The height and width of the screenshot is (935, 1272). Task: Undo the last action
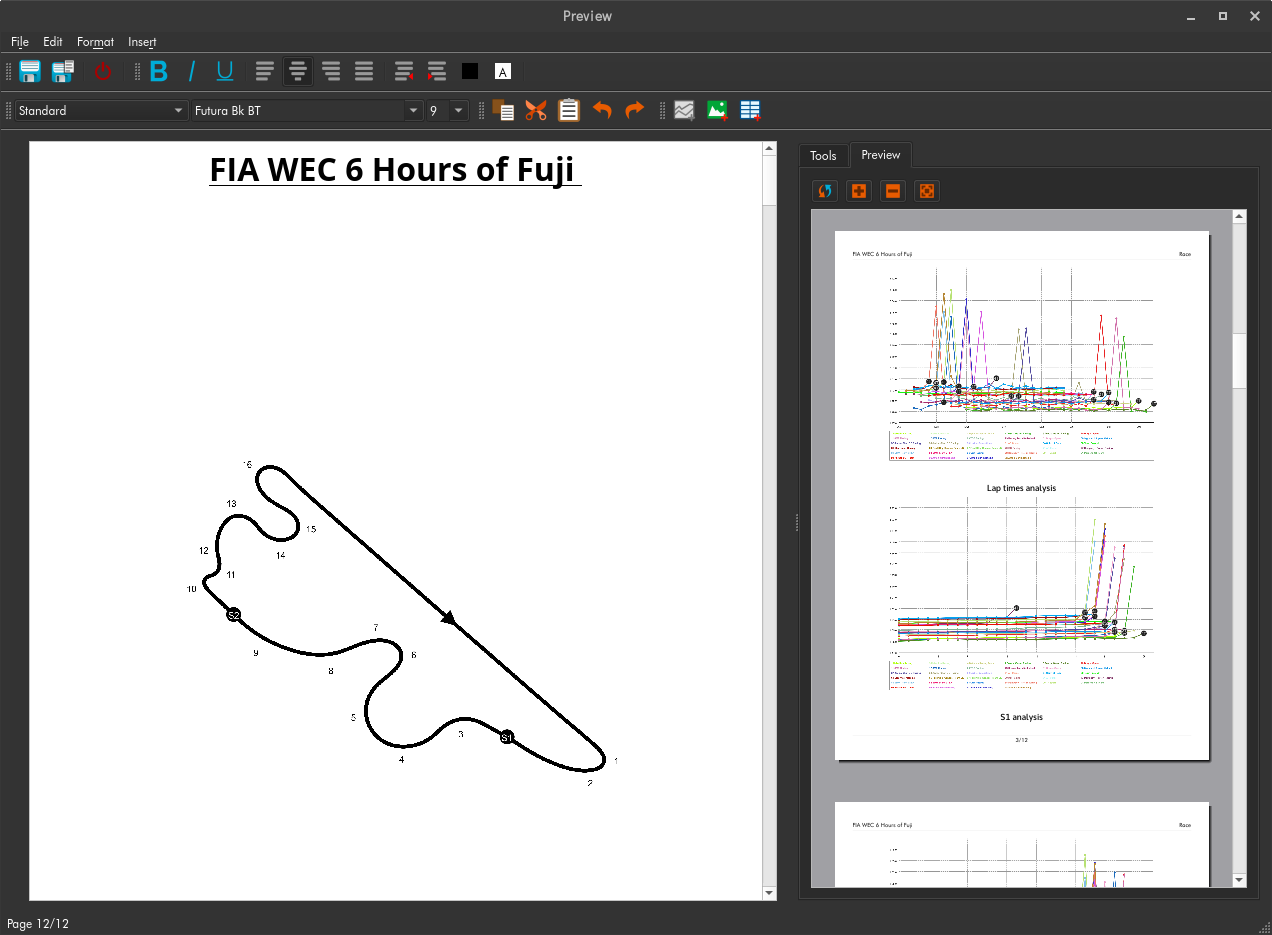click(x=602, y=110)
